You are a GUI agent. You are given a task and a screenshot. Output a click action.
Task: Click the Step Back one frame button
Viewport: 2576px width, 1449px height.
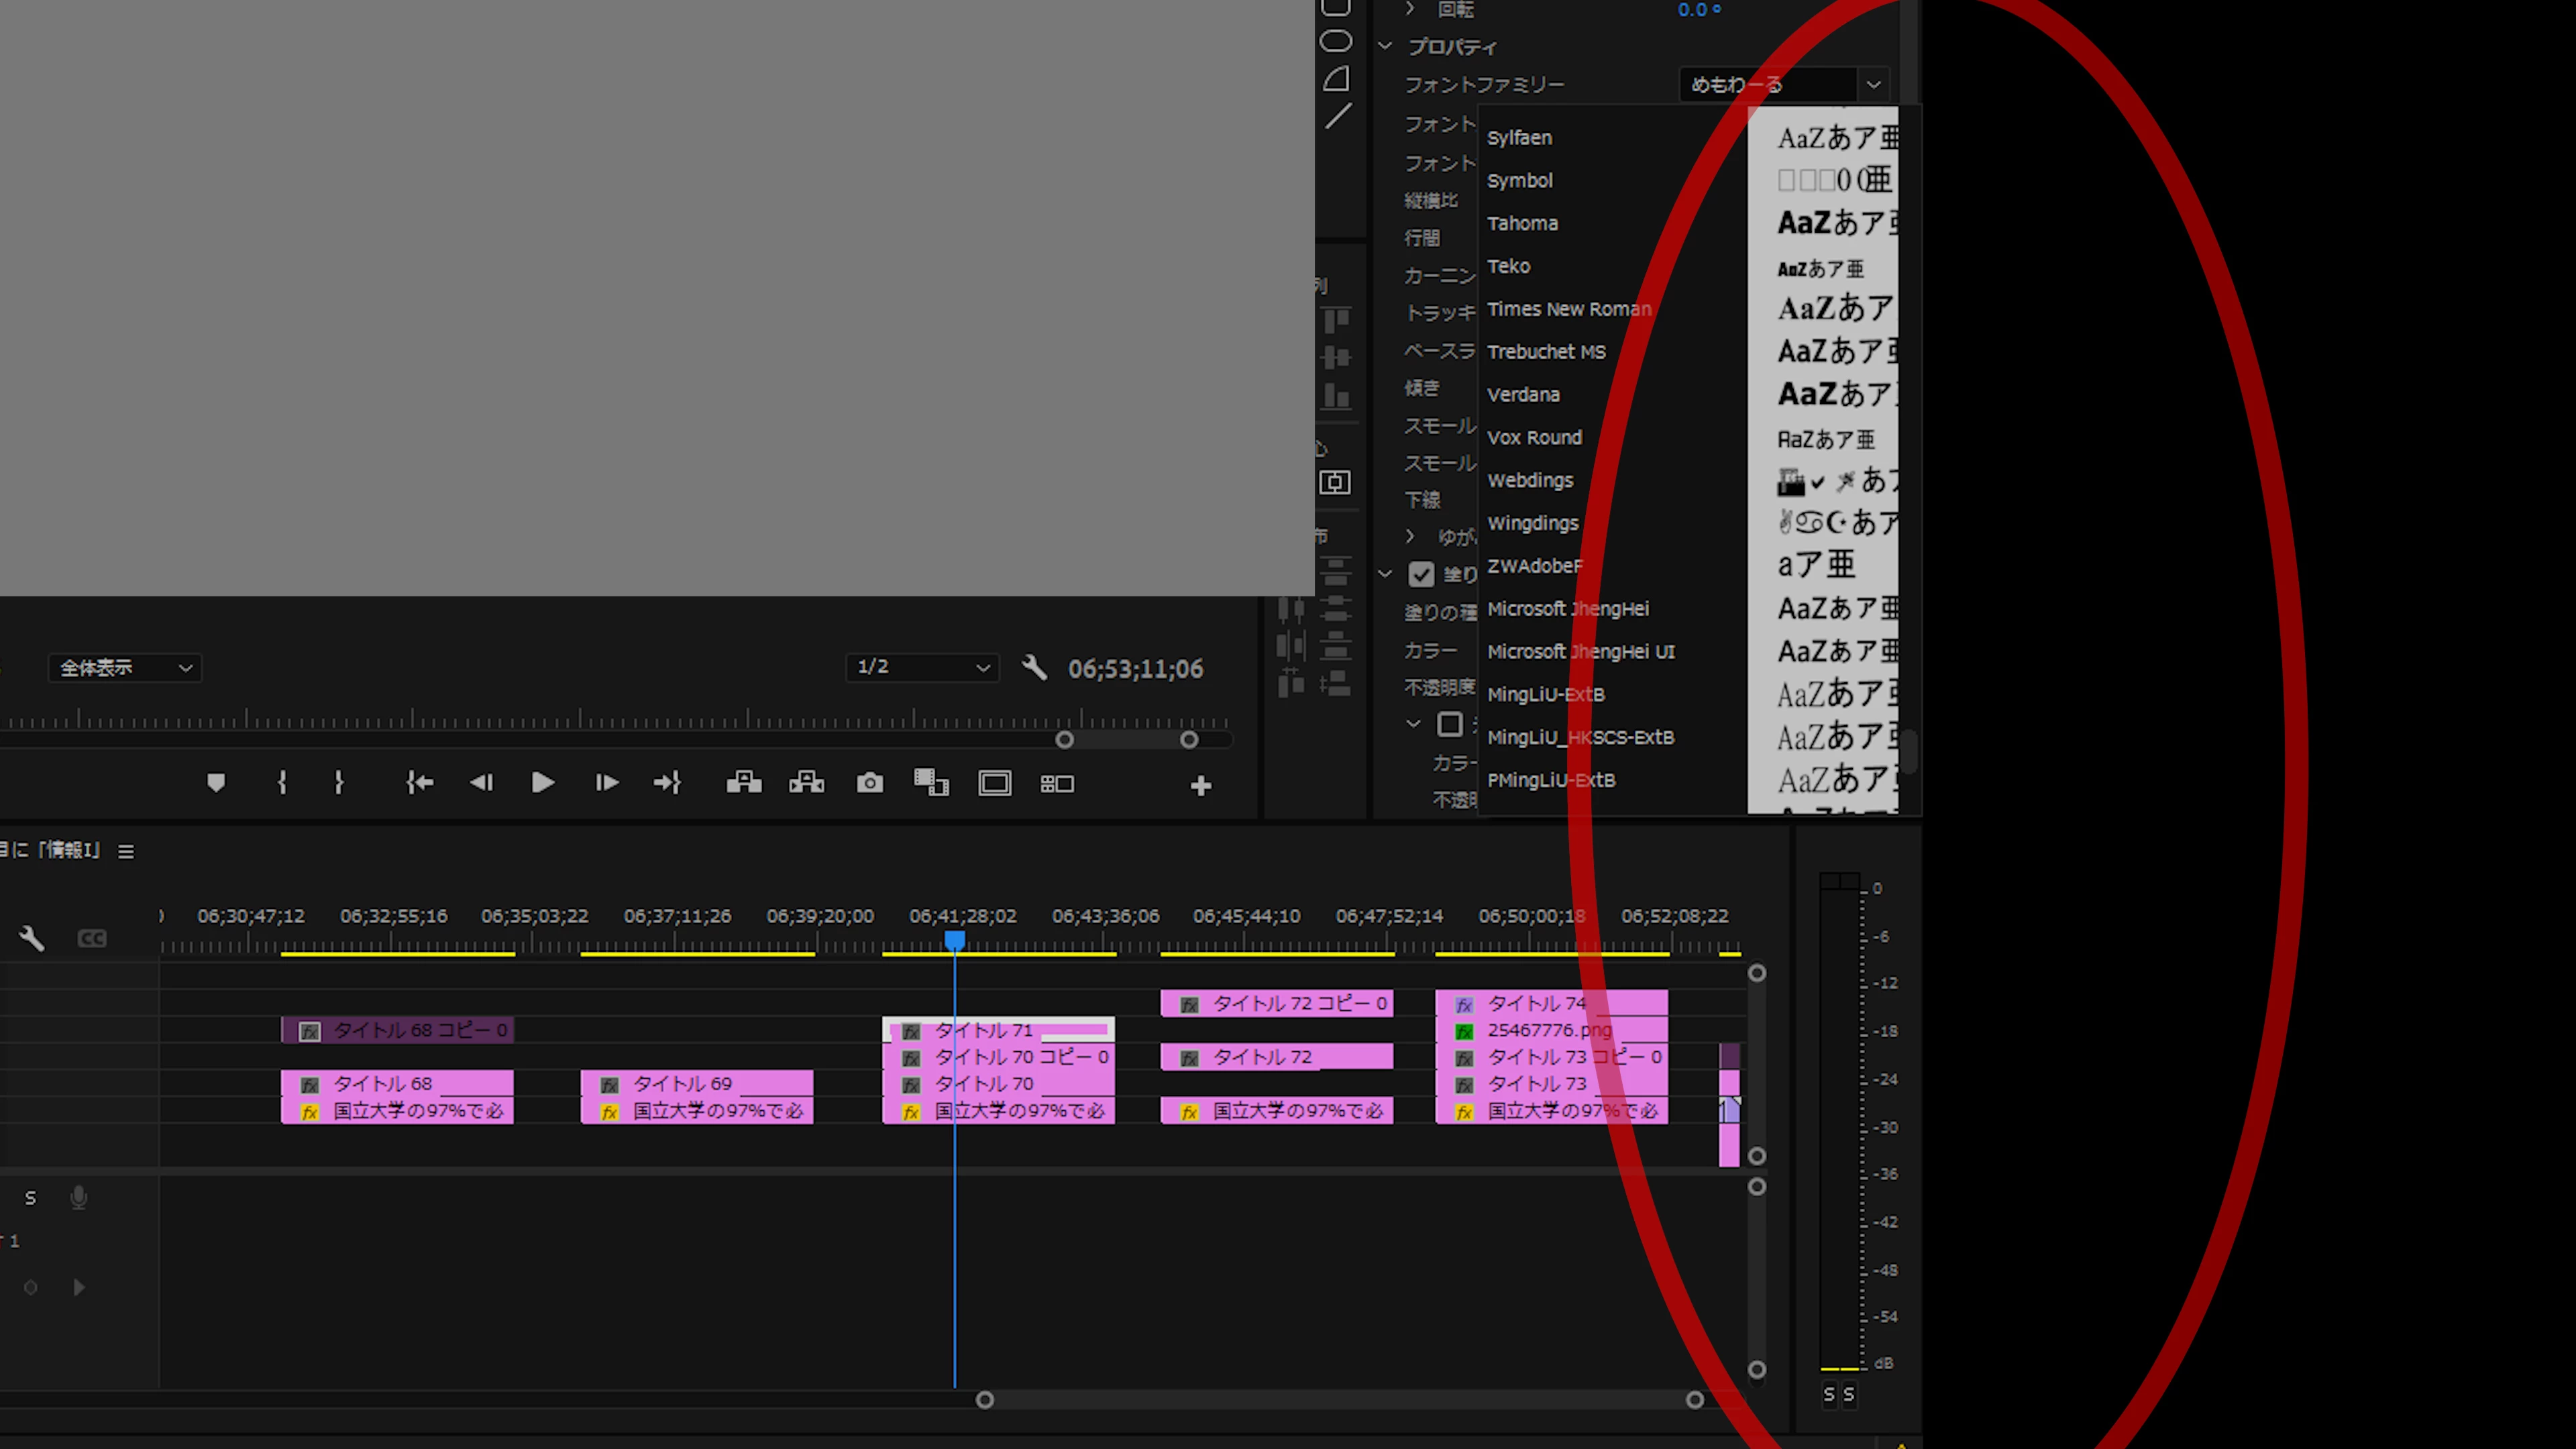pyautogui.click(x=481, y=783)
